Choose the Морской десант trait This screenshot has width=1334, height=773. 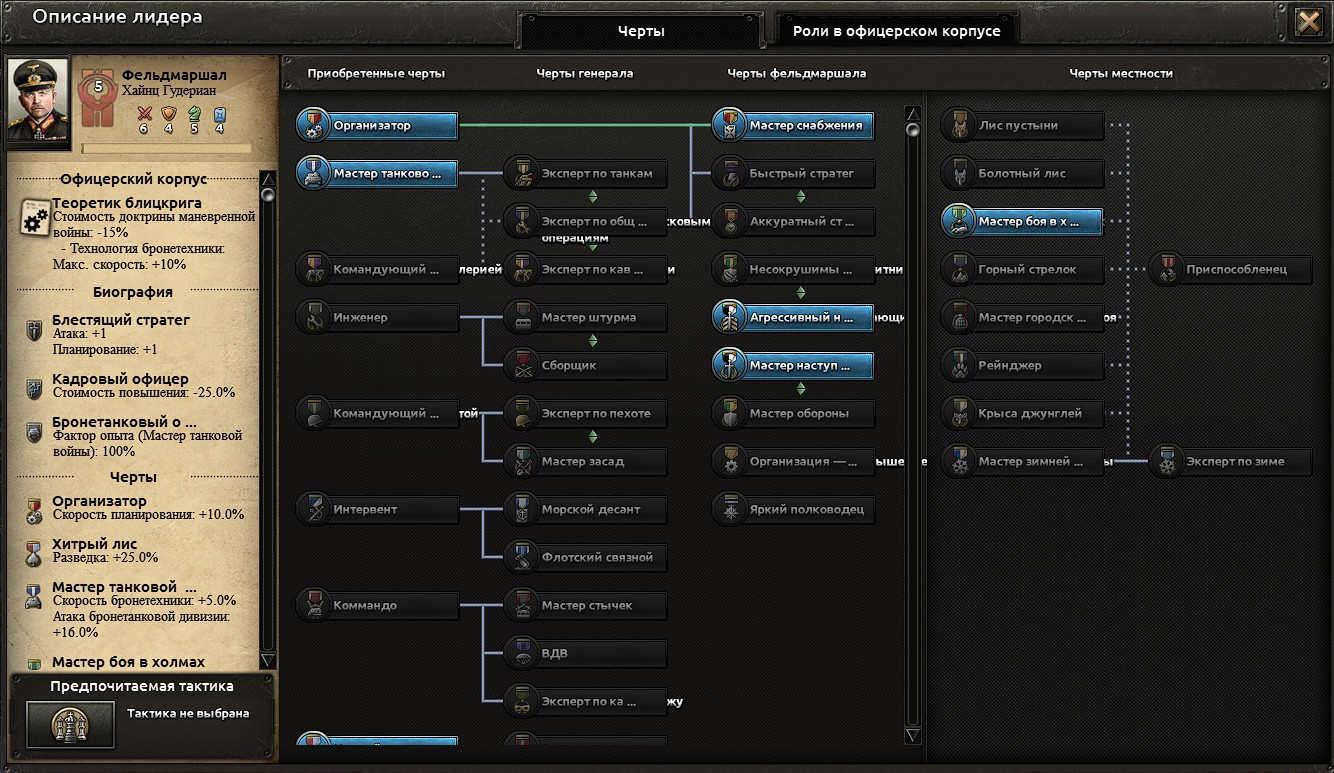586,509
